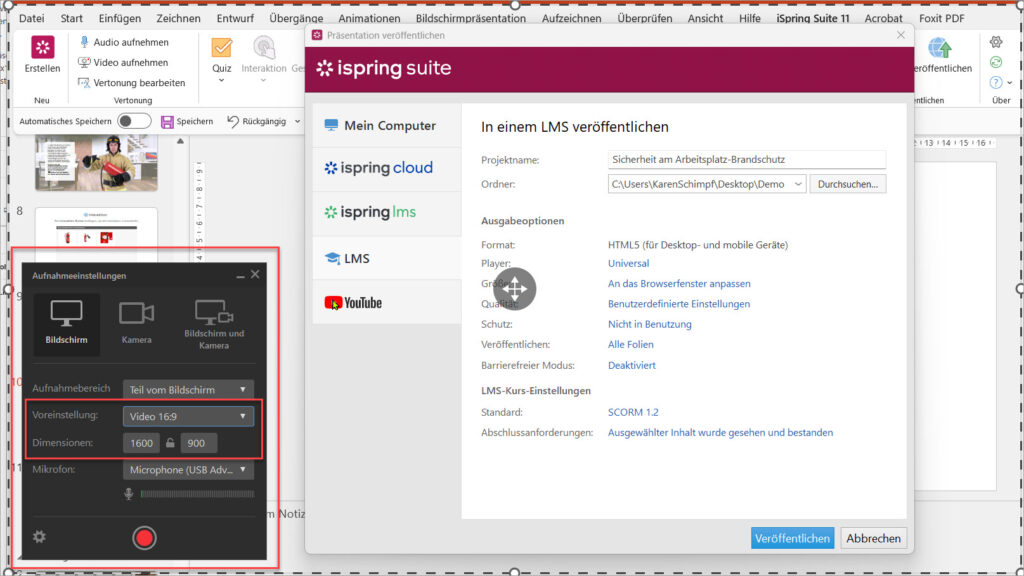1024x576 pixels.
Task: Click the Projektname input field
Action: [746, 159]
